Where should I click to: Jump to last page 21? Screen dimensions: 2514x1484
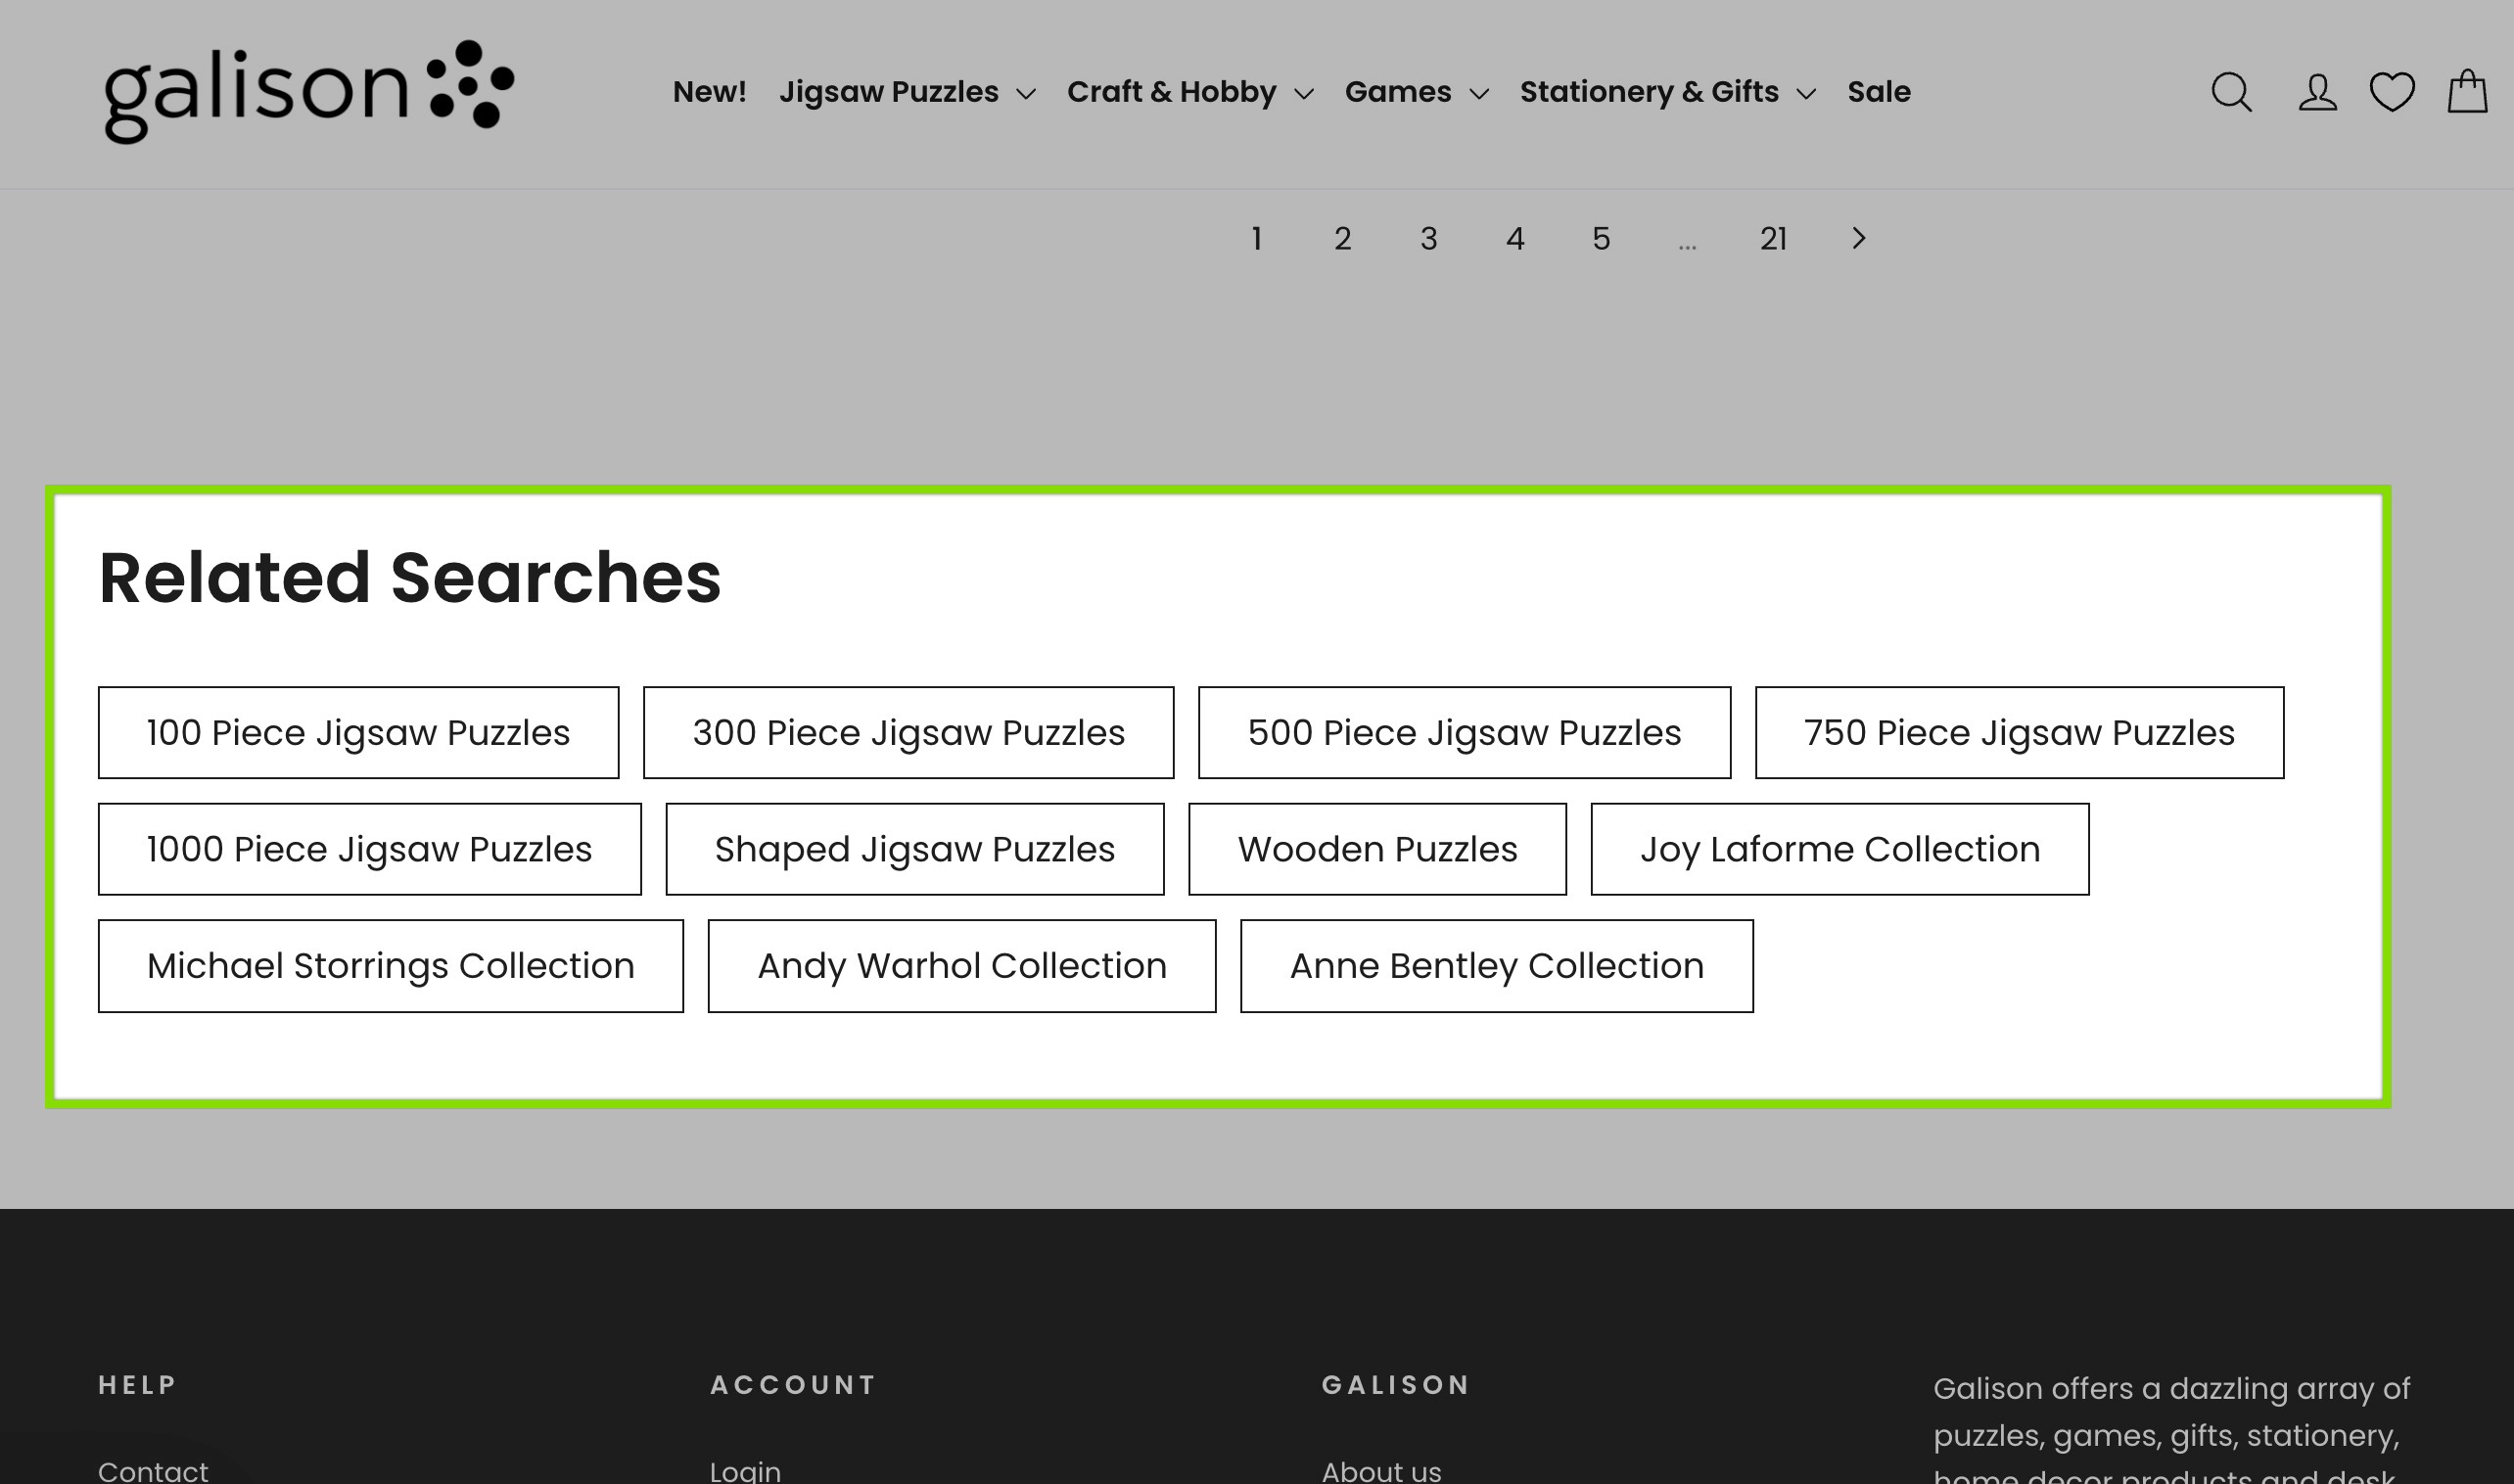pyautogui.click(x=1773, y=239)
